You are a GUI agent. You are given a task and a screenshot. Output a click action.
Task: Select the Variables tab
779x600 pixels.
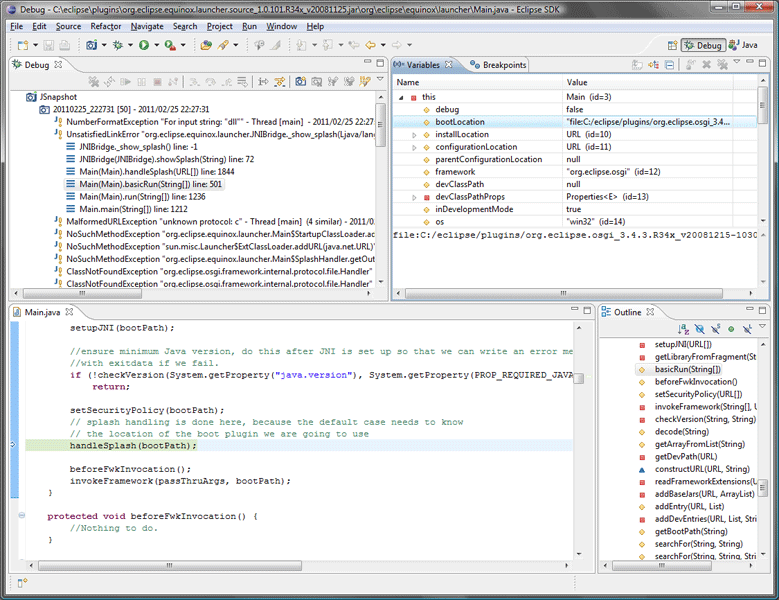point(423,65)
